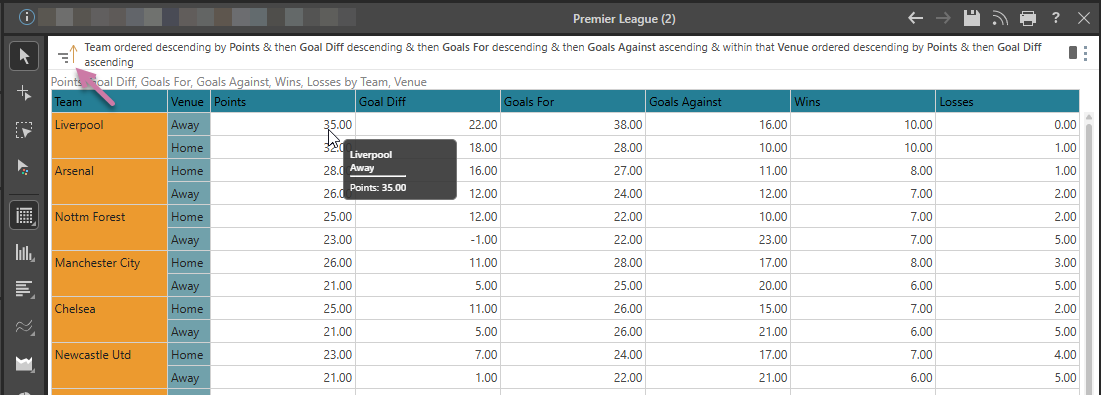Switch to column chart visualization
This screenshot has width=1101, height=395.
coord(25,253)
